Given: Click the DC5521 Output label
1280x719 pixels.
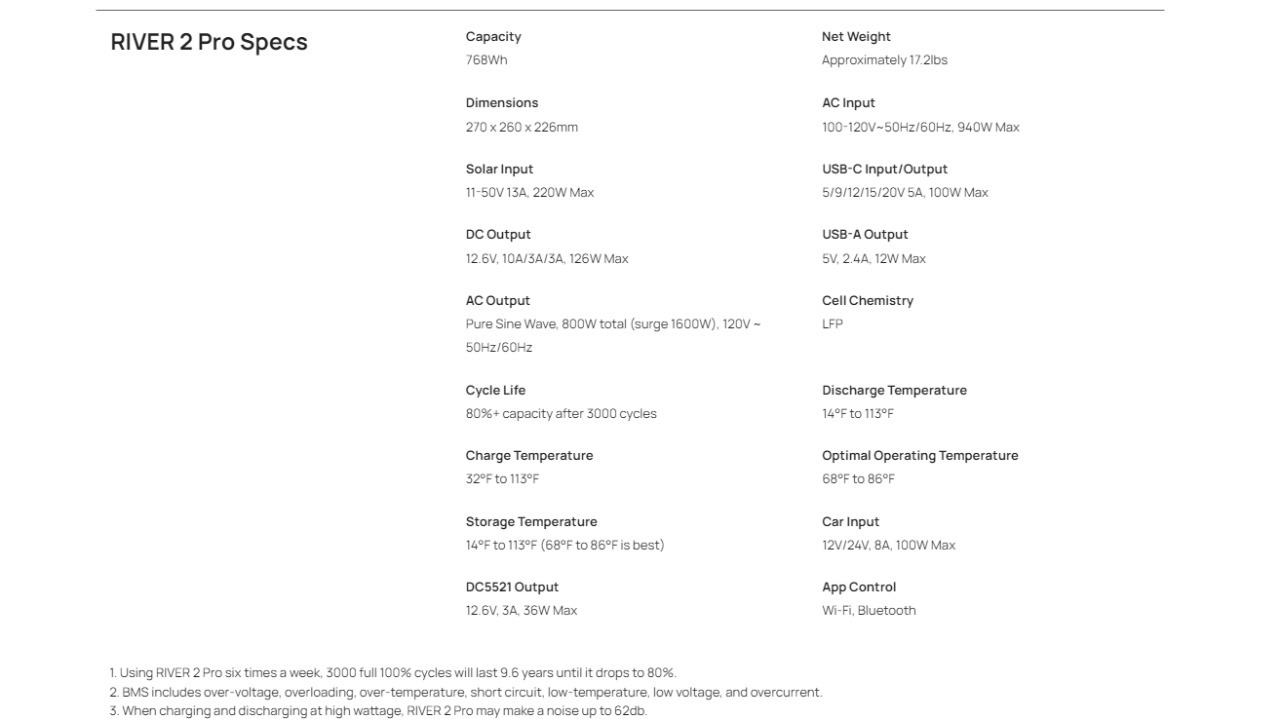Looking at the screenshot, I should pos(512,587).
